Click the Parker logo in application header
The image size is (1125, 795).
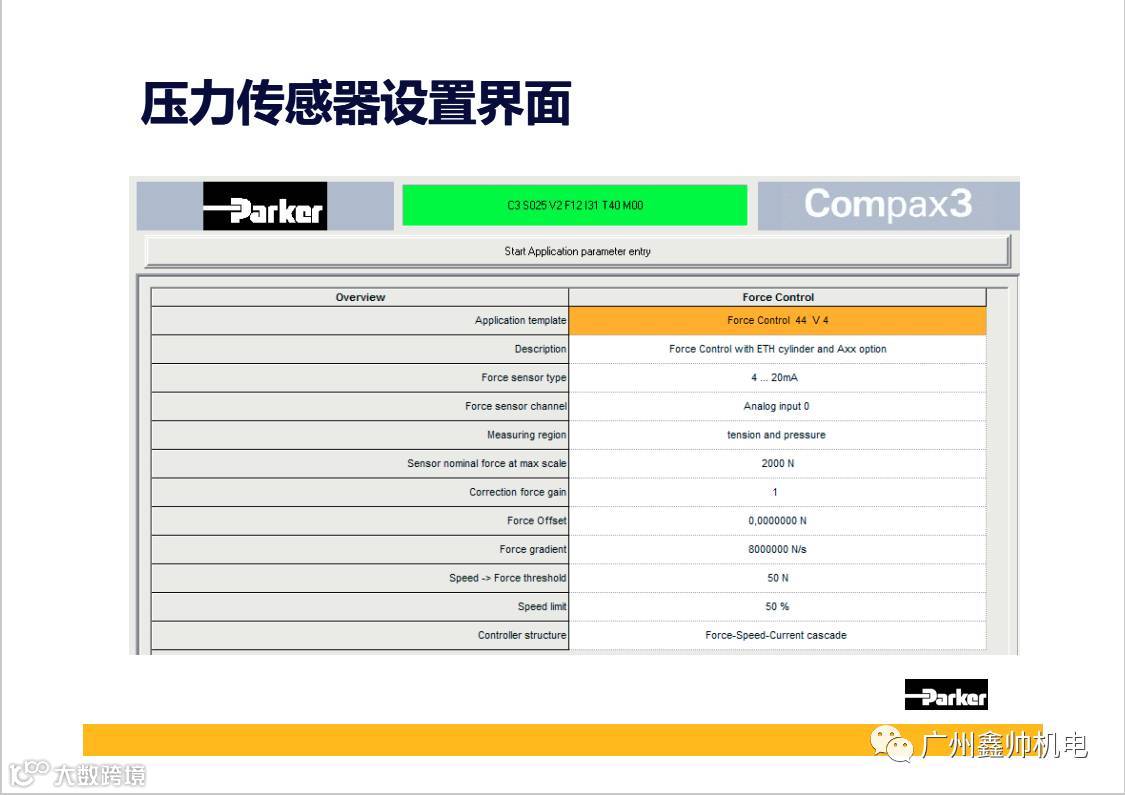pos(265,206)
